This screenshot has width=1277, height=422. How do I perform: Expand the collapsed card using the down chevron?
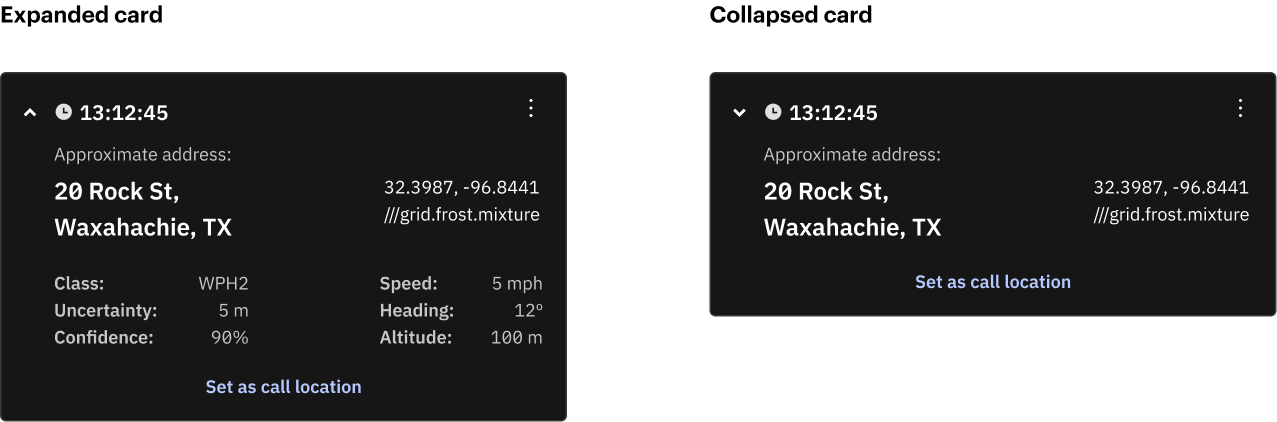click(739, 113)
